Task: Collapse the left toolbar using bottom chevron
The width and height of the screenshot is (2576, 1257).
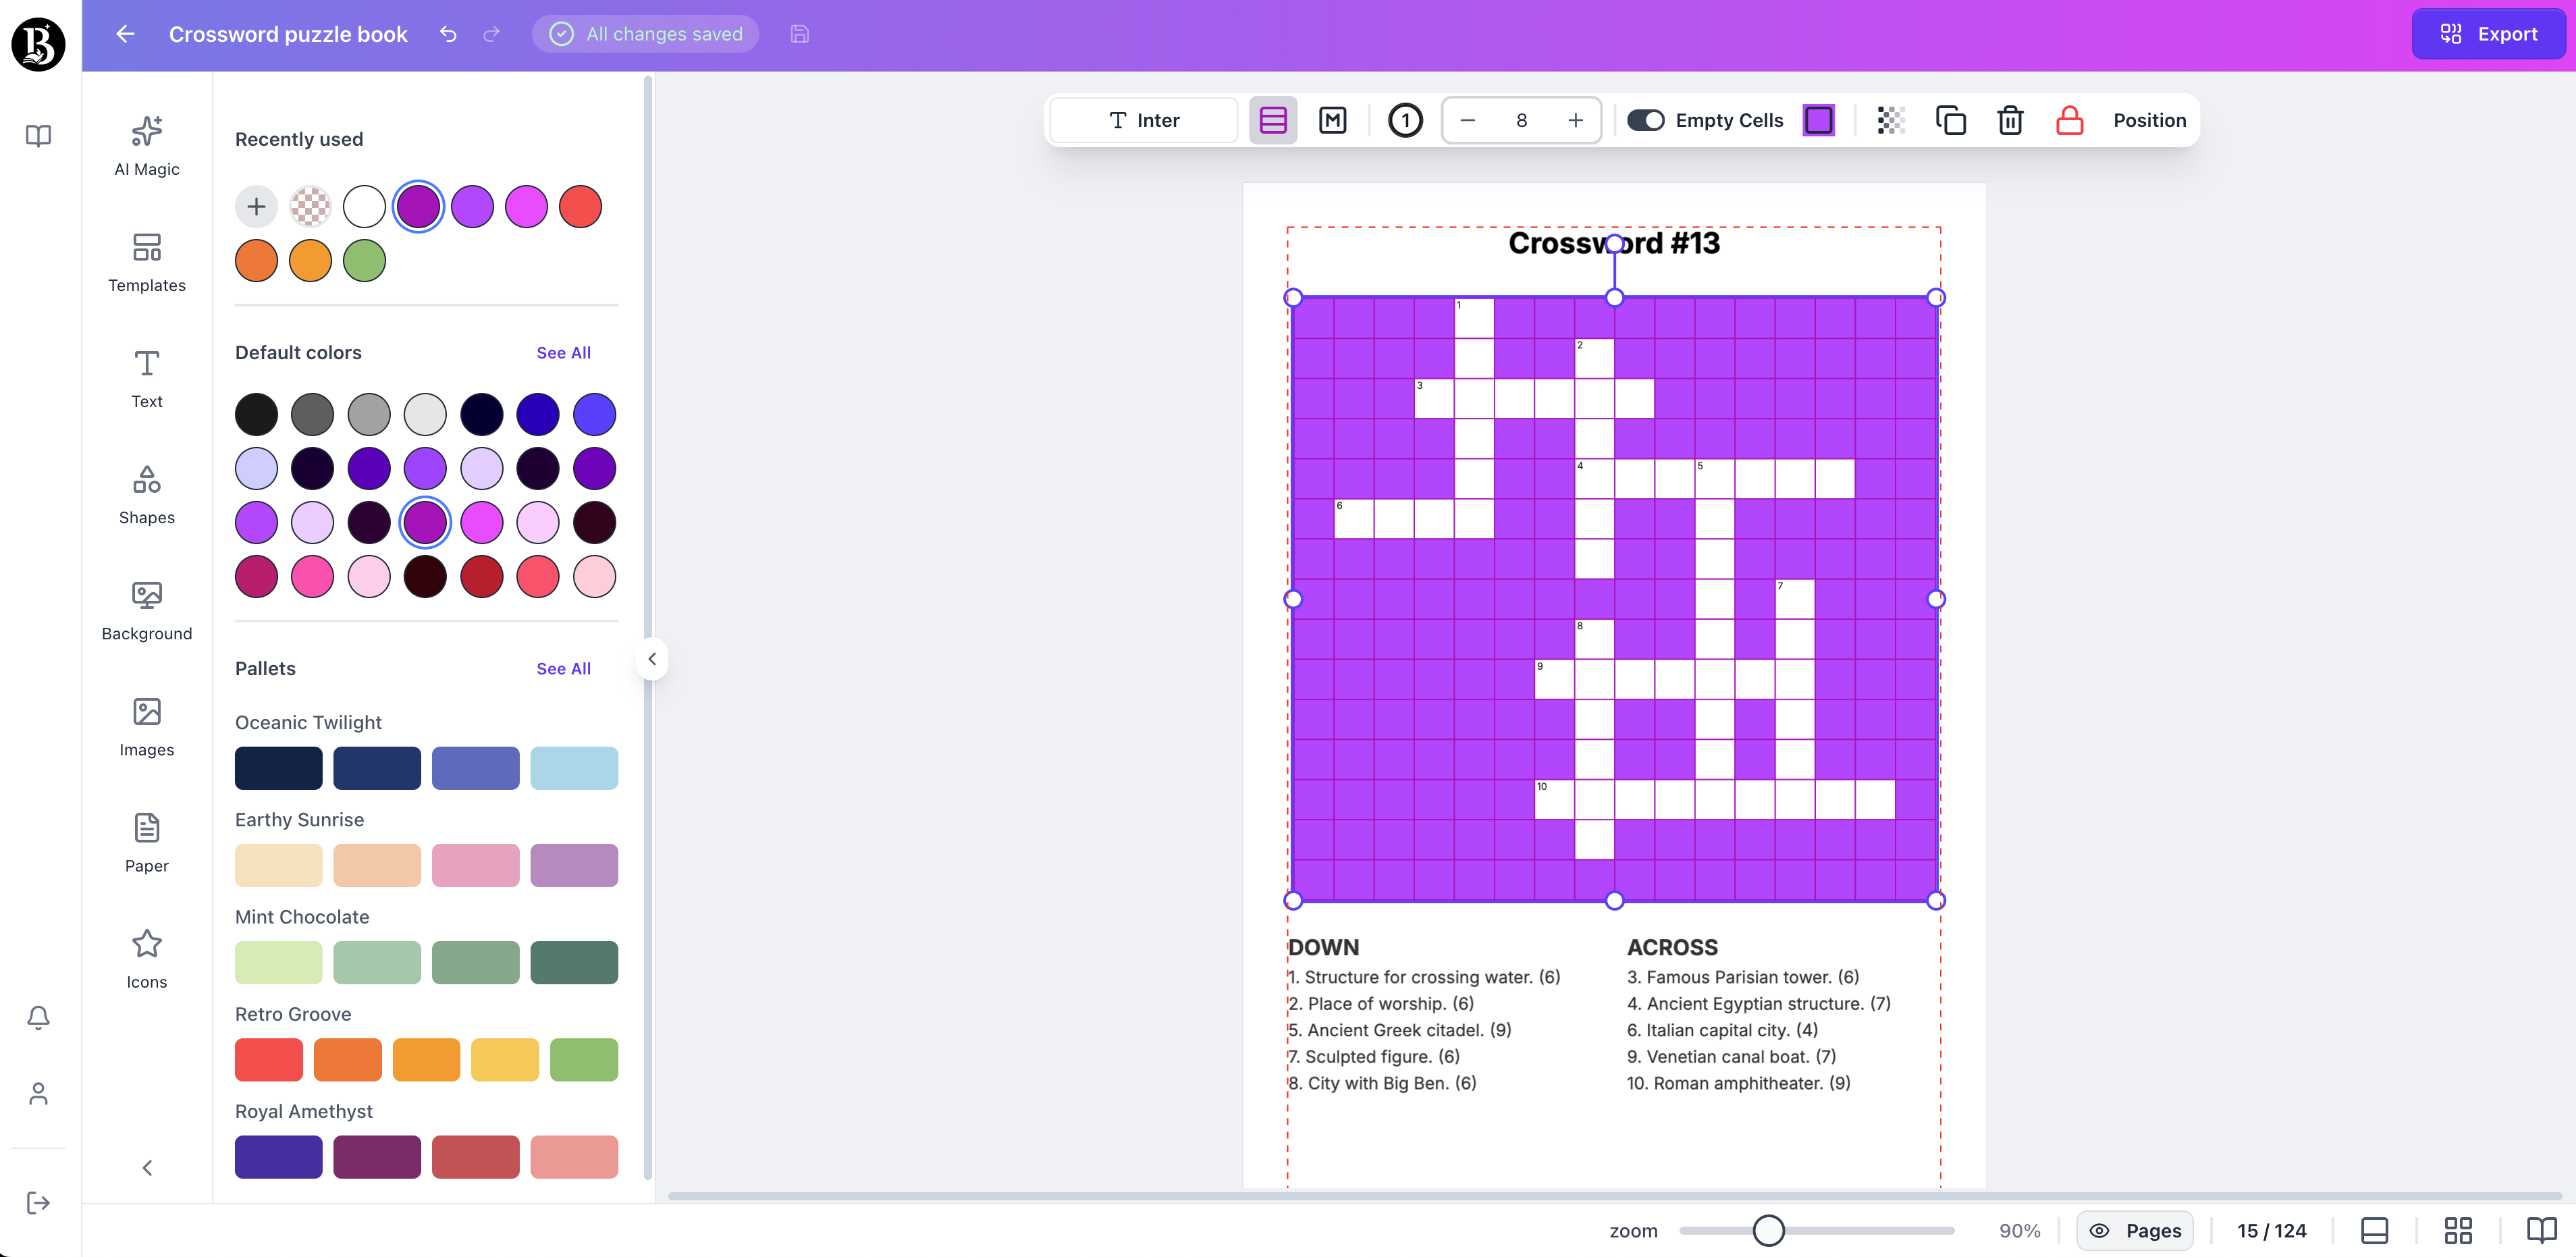Action: pos(146,1167)
